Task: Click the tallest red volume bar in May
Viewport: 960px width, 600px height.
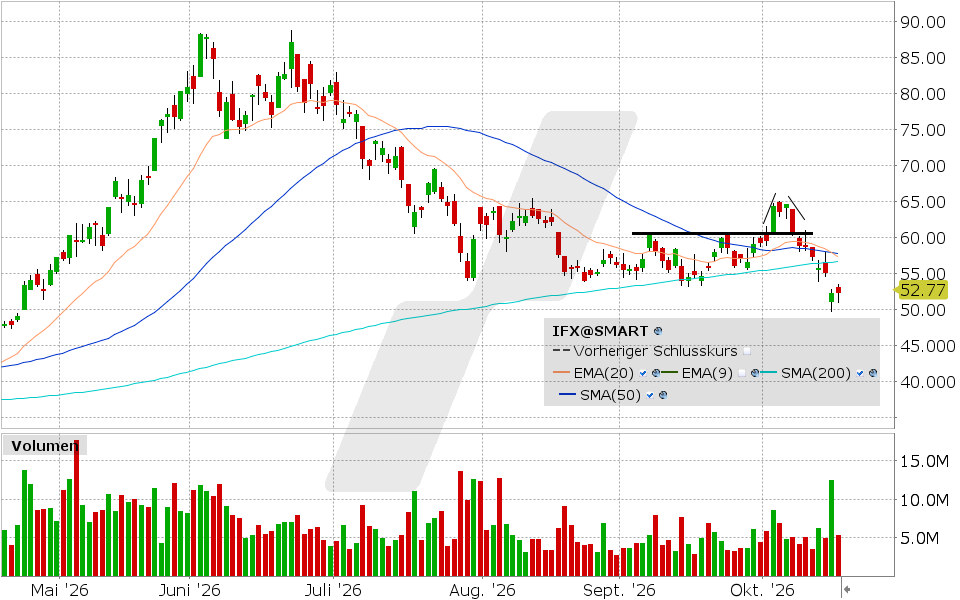Action: pyautogui.click(x=76, y=508)
